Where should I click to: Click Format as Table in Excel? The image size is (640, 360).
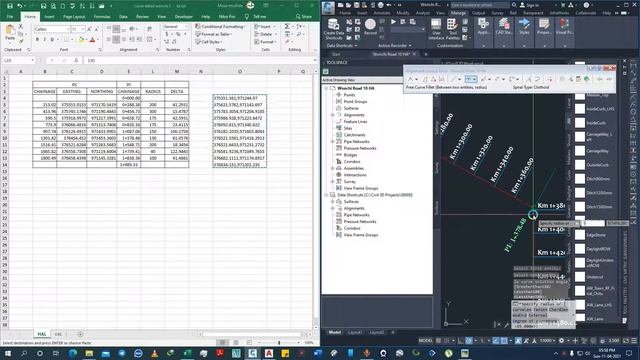pos(213,34)
